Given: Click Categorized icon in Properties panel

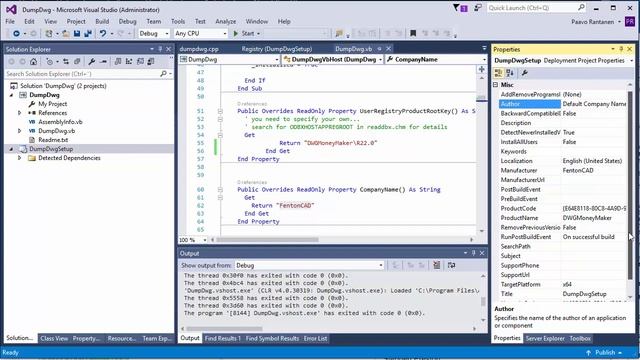Looking at the screenshot, I should (498, 73).
